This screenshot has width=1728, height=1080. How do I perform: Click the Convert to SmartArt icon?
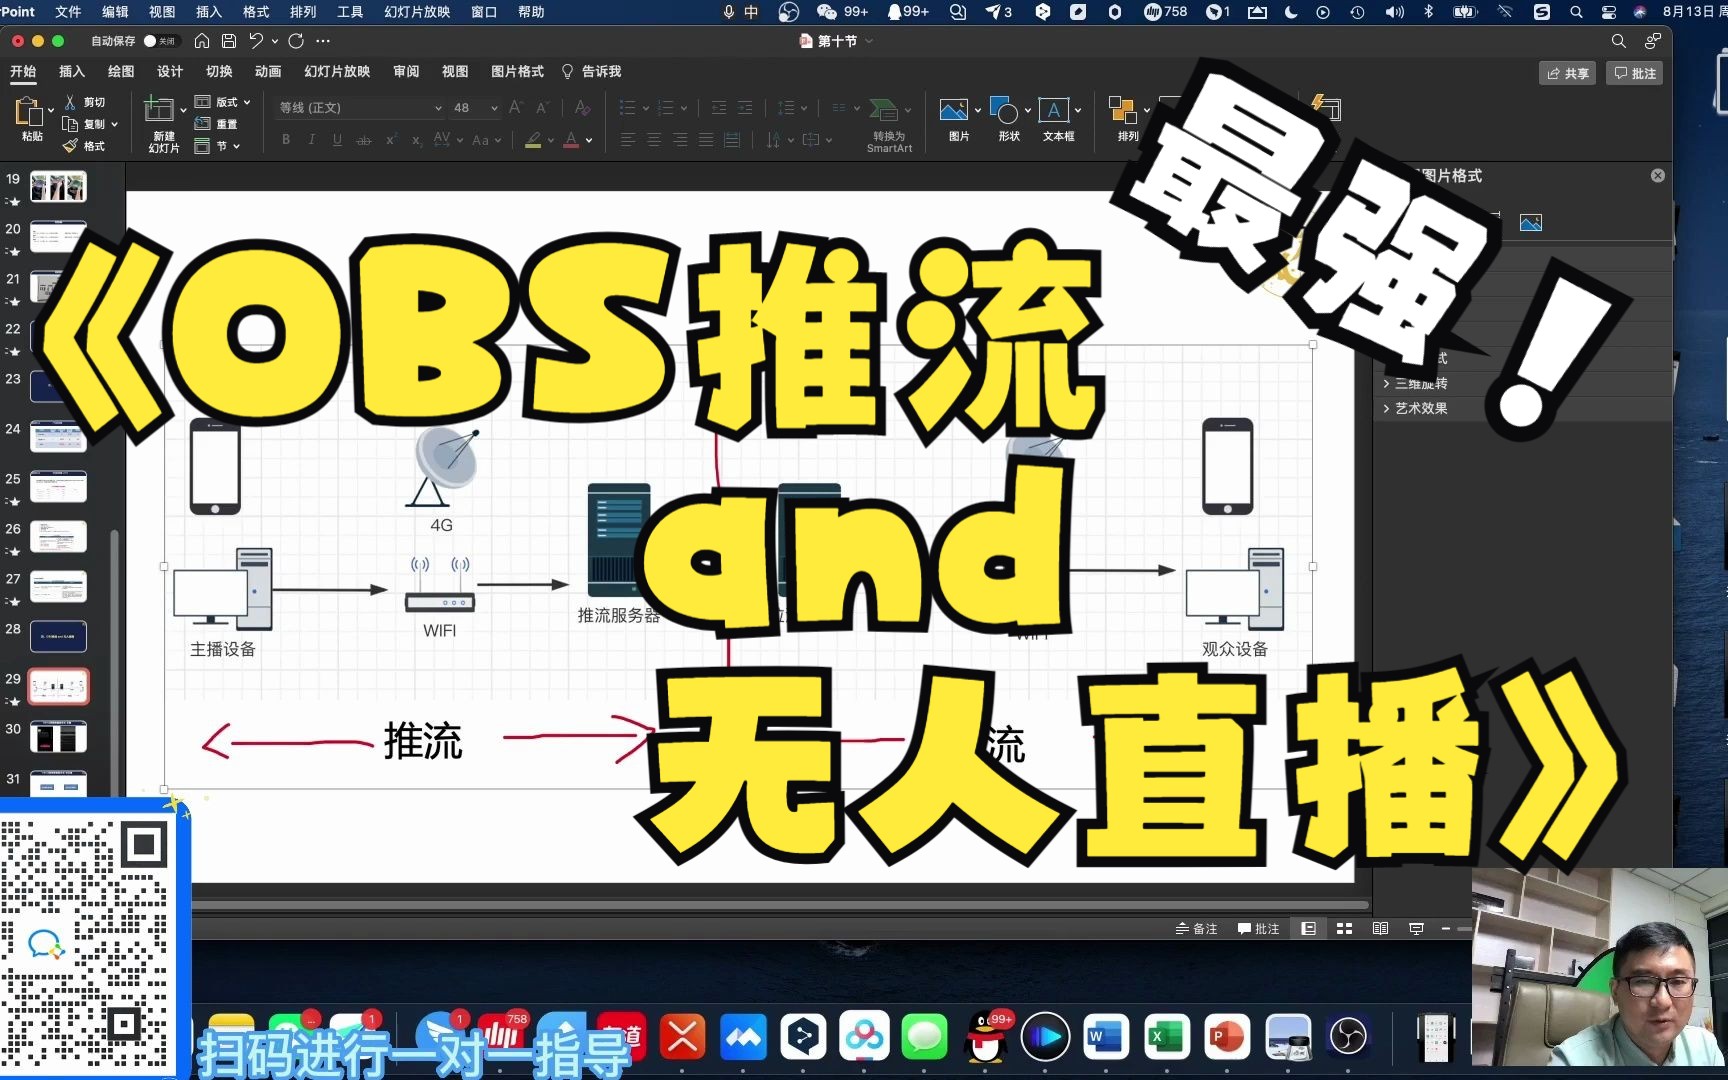[884, 110]
